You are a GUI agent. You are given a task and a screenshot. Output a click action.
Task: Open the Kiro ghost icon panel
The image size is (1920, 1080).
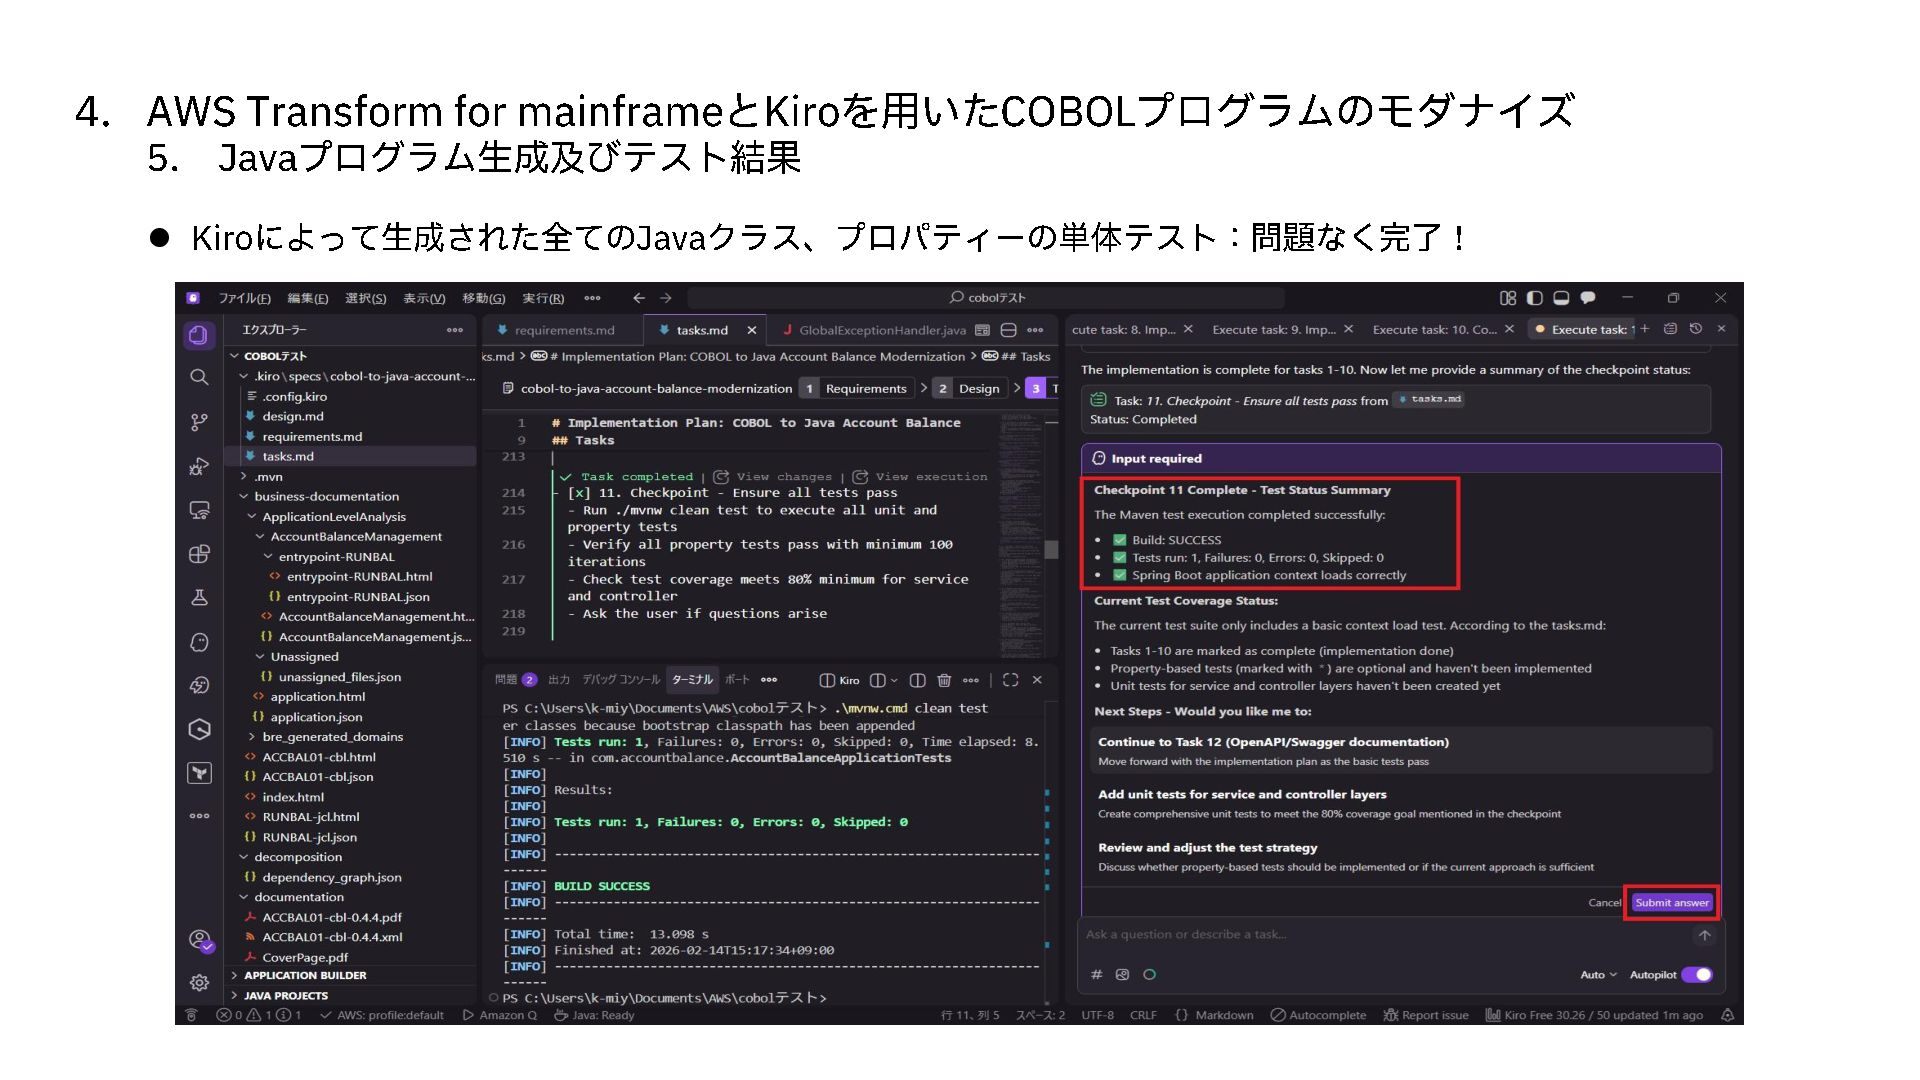pos(199,642)
